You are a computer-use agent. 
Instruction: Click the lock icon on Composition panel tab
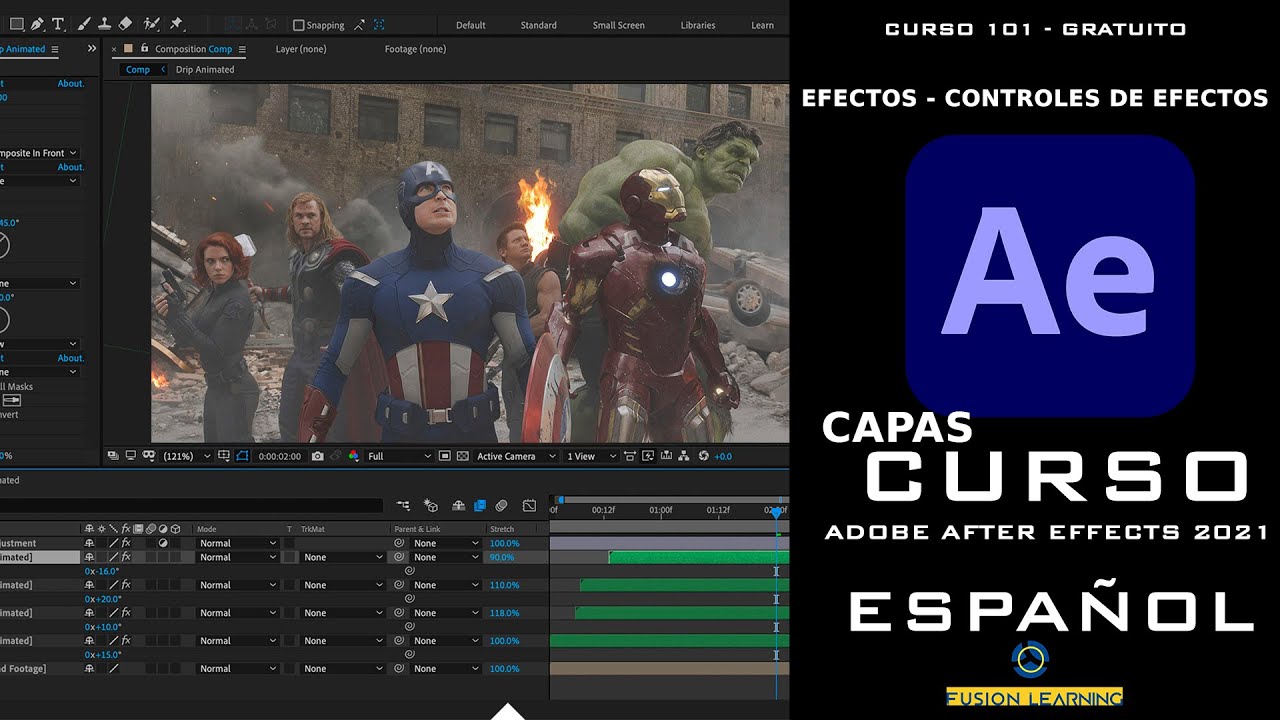coord(145,48)
